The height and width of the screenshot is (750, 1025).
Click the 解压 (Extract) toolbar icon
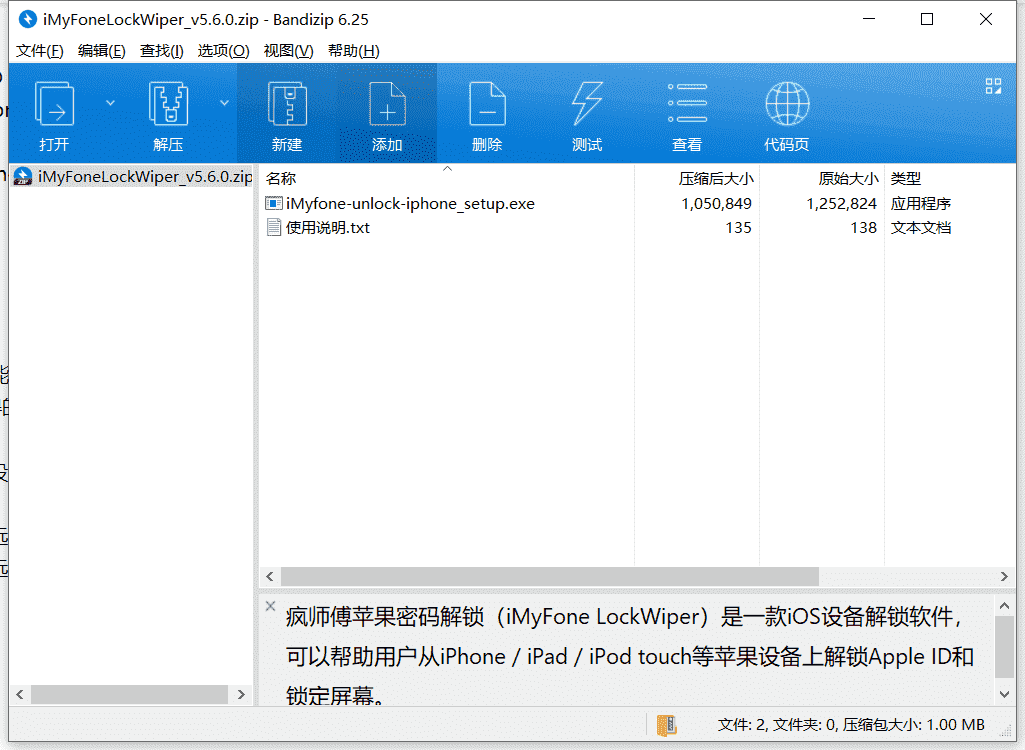tap(168, 103)
